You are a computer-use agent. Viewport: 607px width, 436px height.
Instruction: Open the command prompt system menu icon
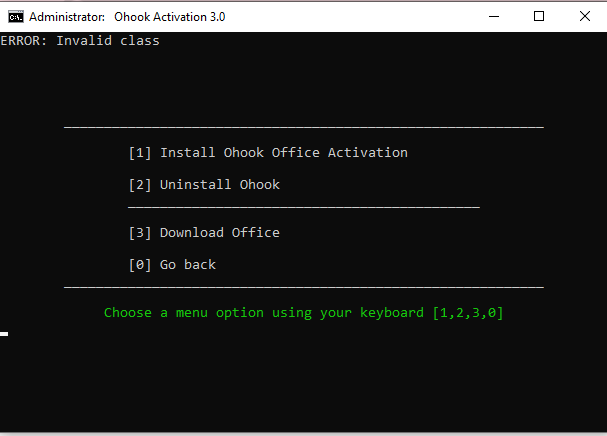tap(16, 17)
